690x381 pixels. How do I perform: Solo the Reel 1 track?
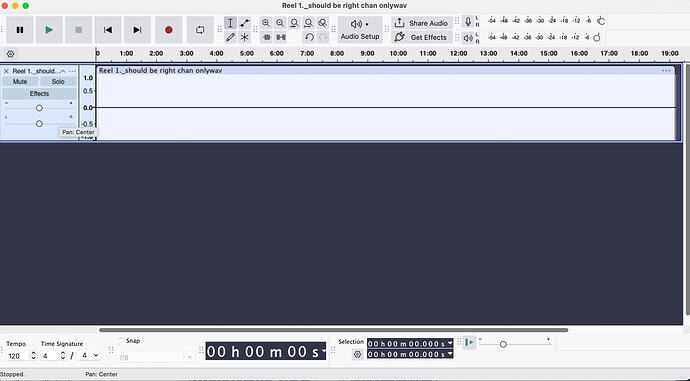click(x=58, y=81)
